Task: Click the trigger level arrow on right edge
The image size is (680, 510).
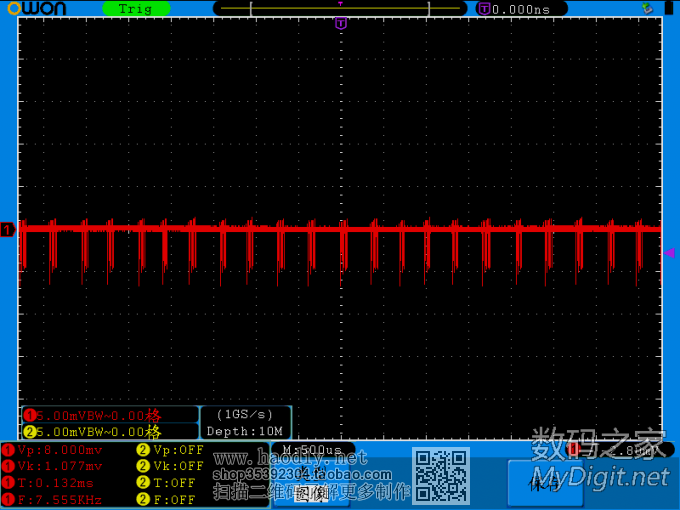Action: [669, 254]
